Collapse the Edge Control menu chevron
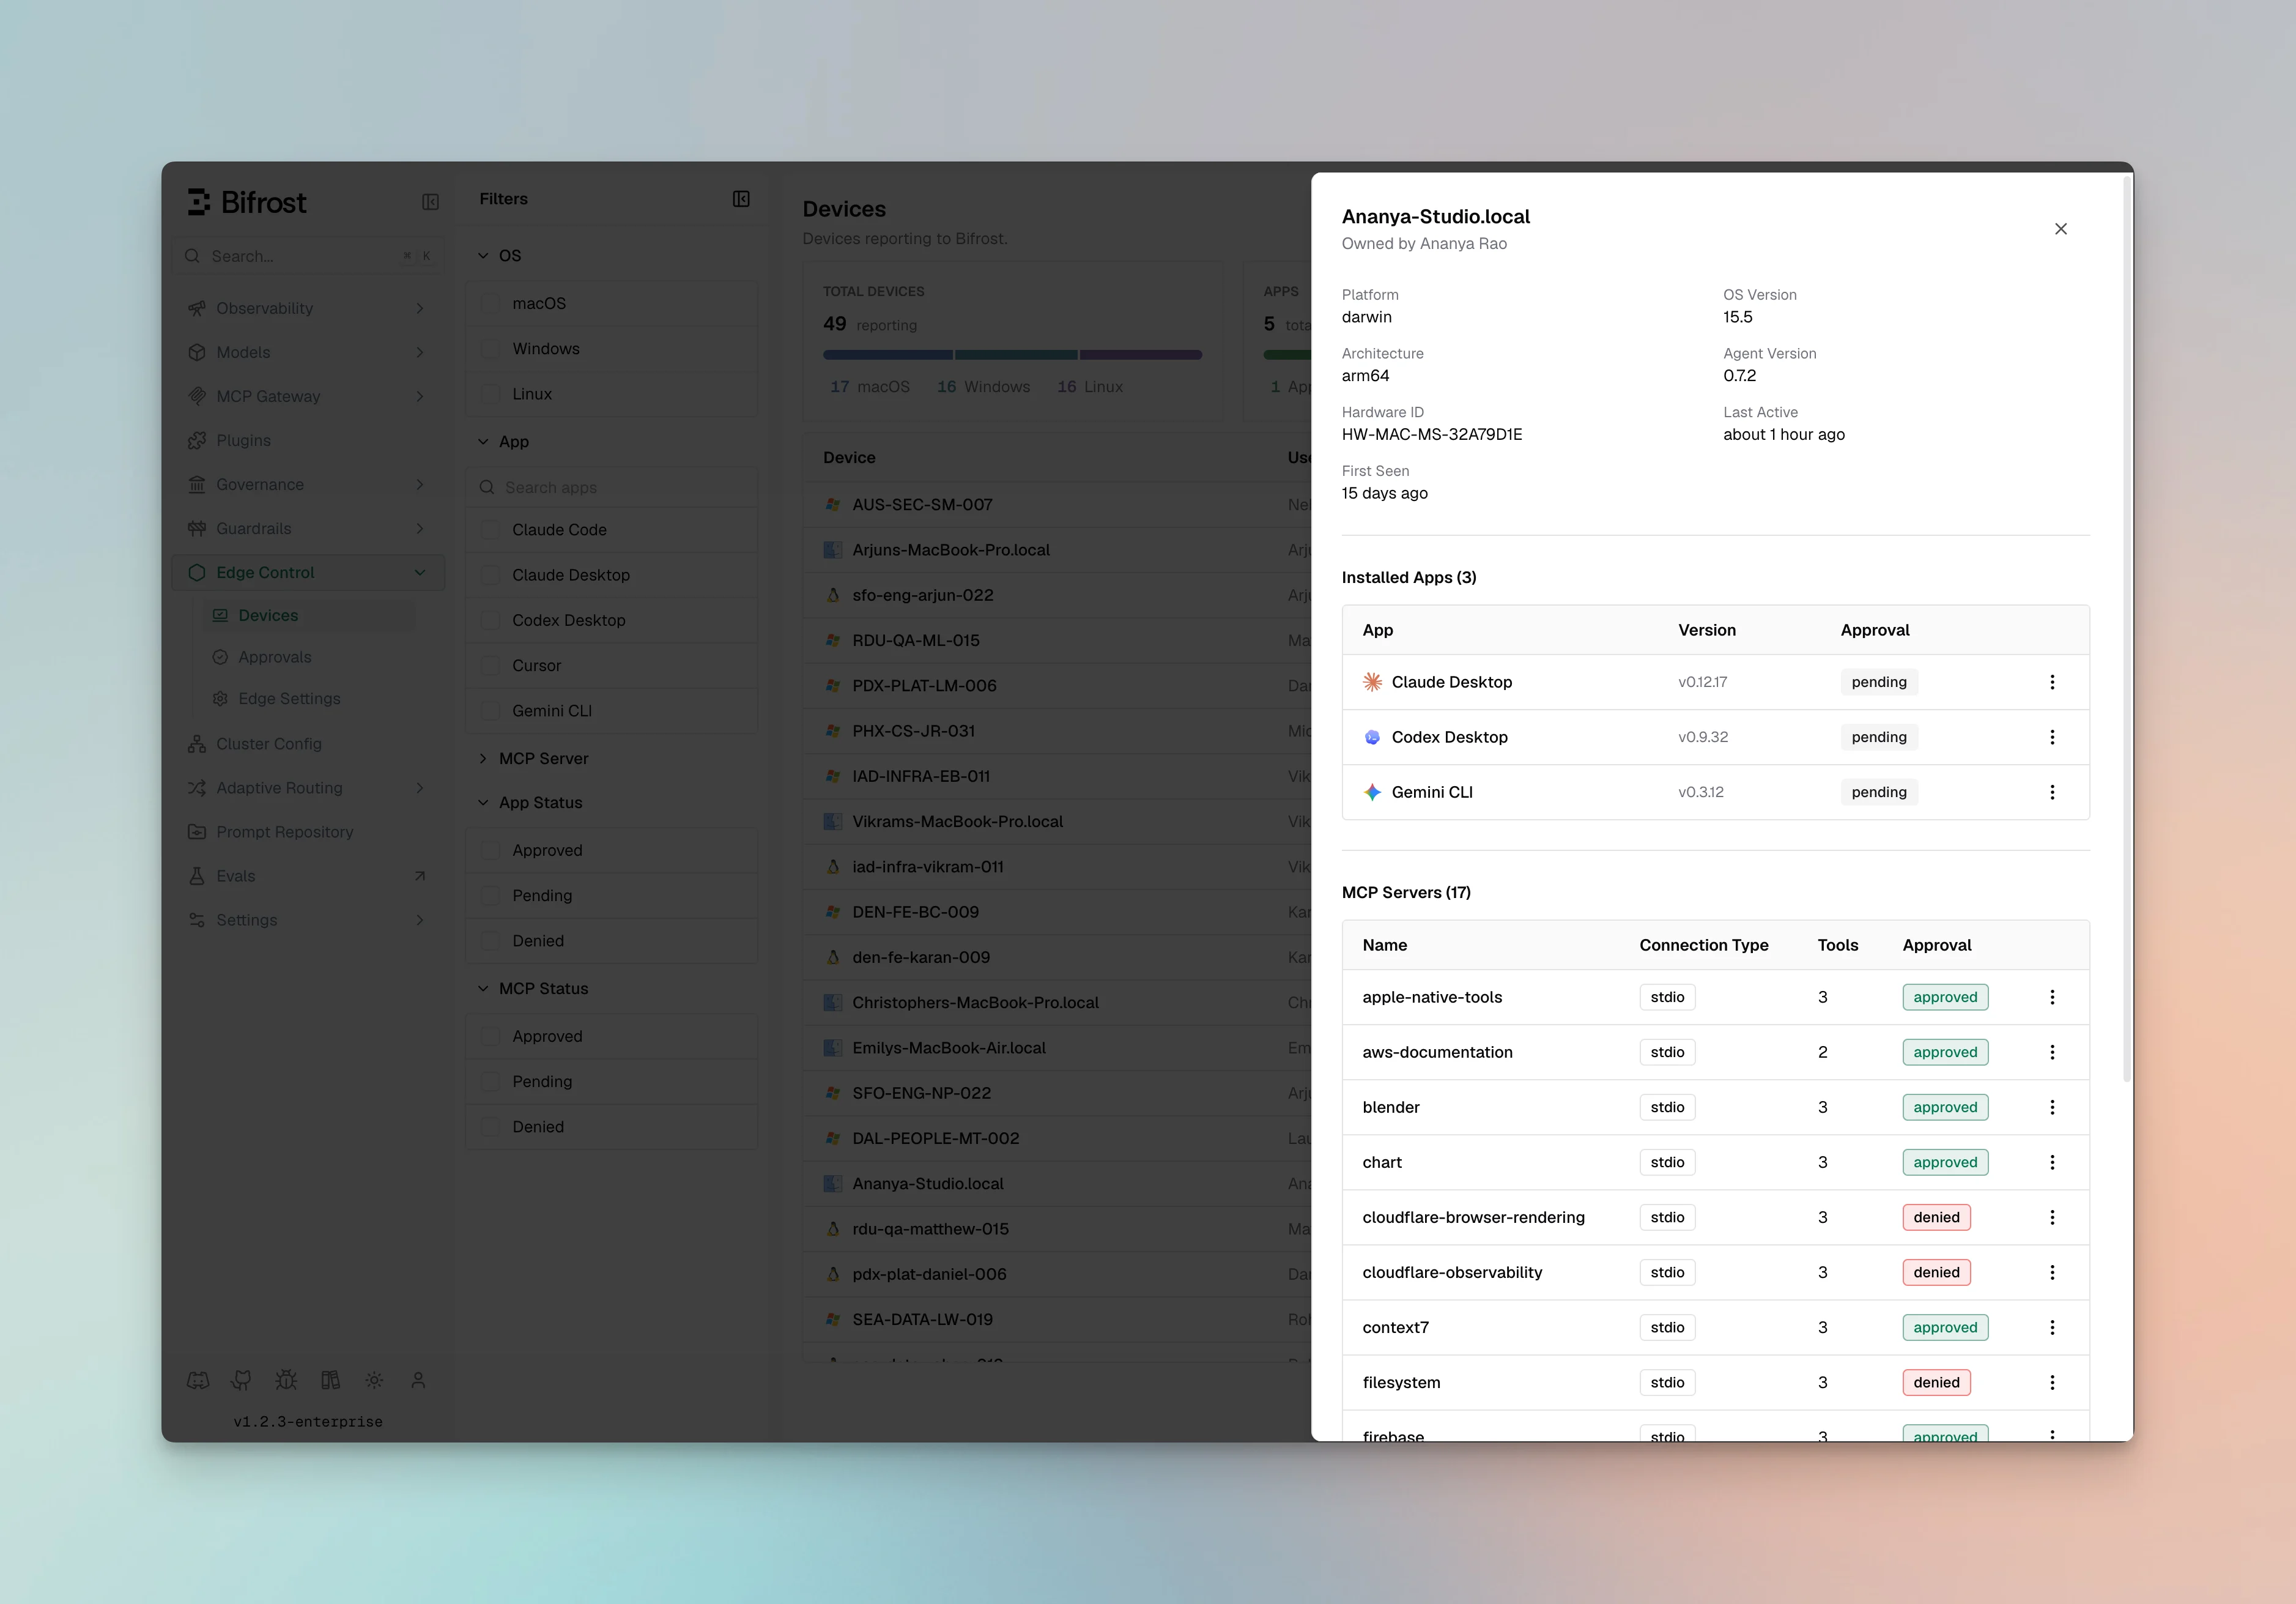The height and width of the screenshot is (1604, 2296). point(420,572)
